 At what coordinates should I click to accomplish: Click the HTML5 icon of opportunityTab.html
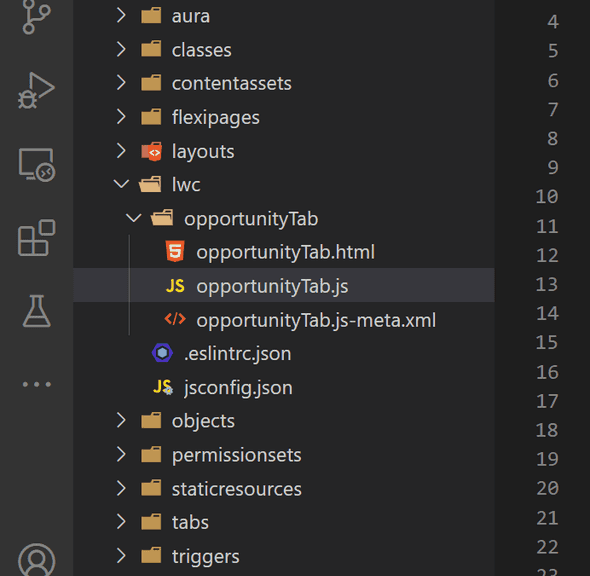(x=175, y=251)
